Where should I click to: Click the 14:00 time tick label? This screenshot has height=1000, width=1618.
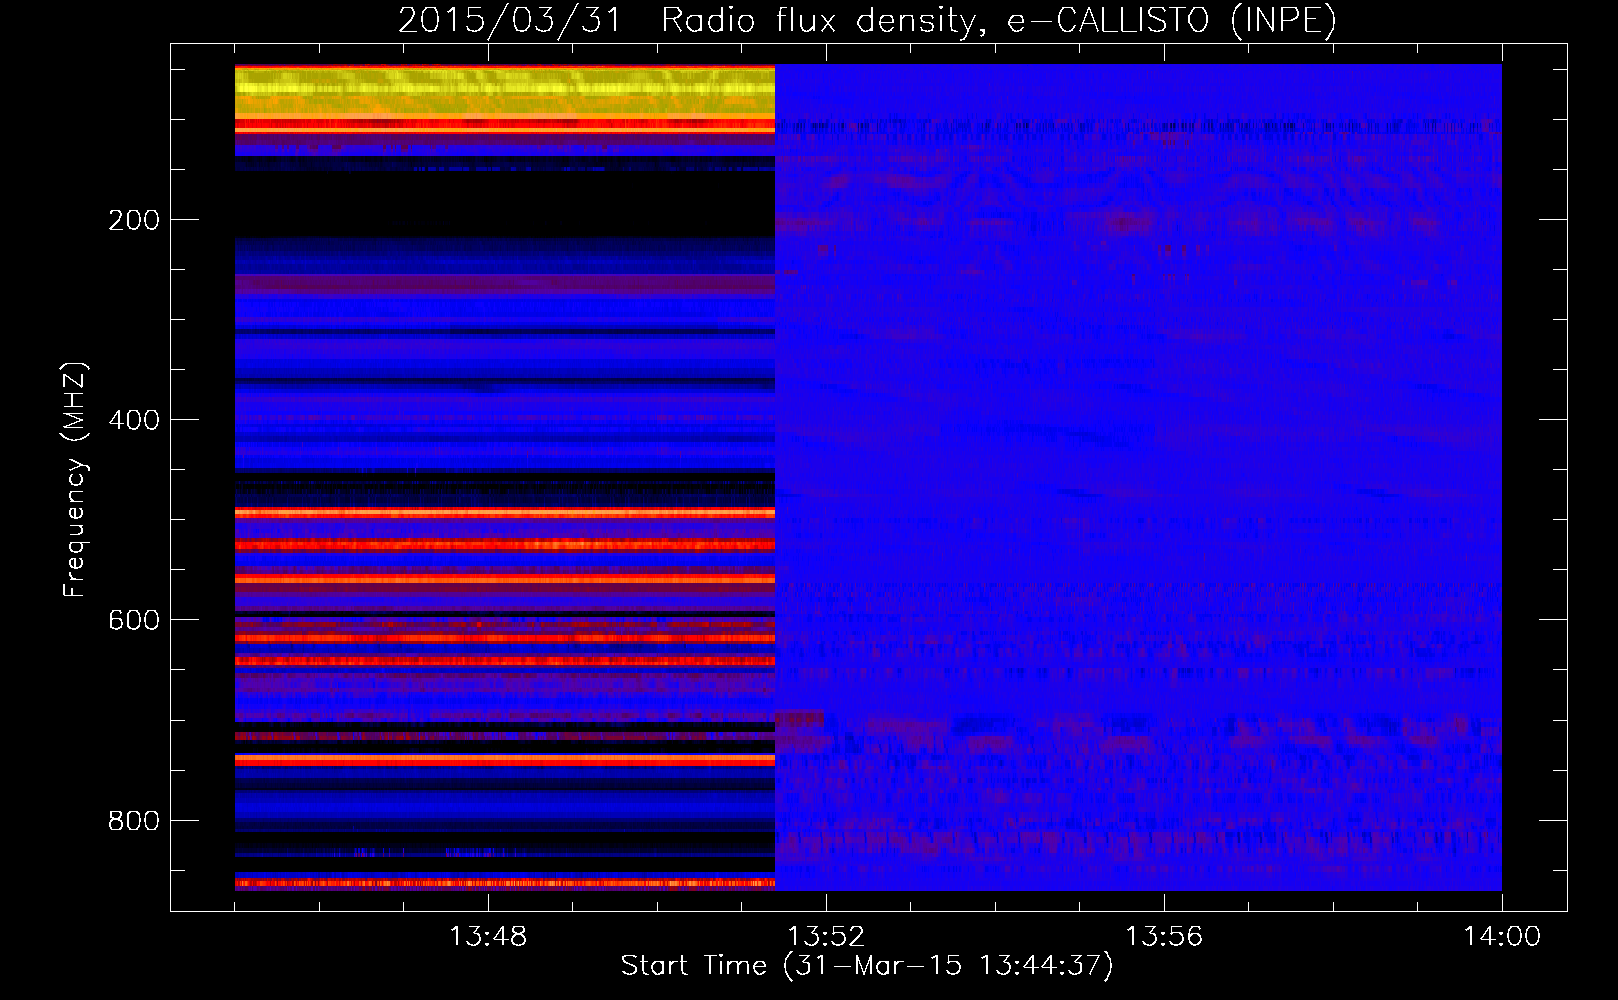[1502, 936]
